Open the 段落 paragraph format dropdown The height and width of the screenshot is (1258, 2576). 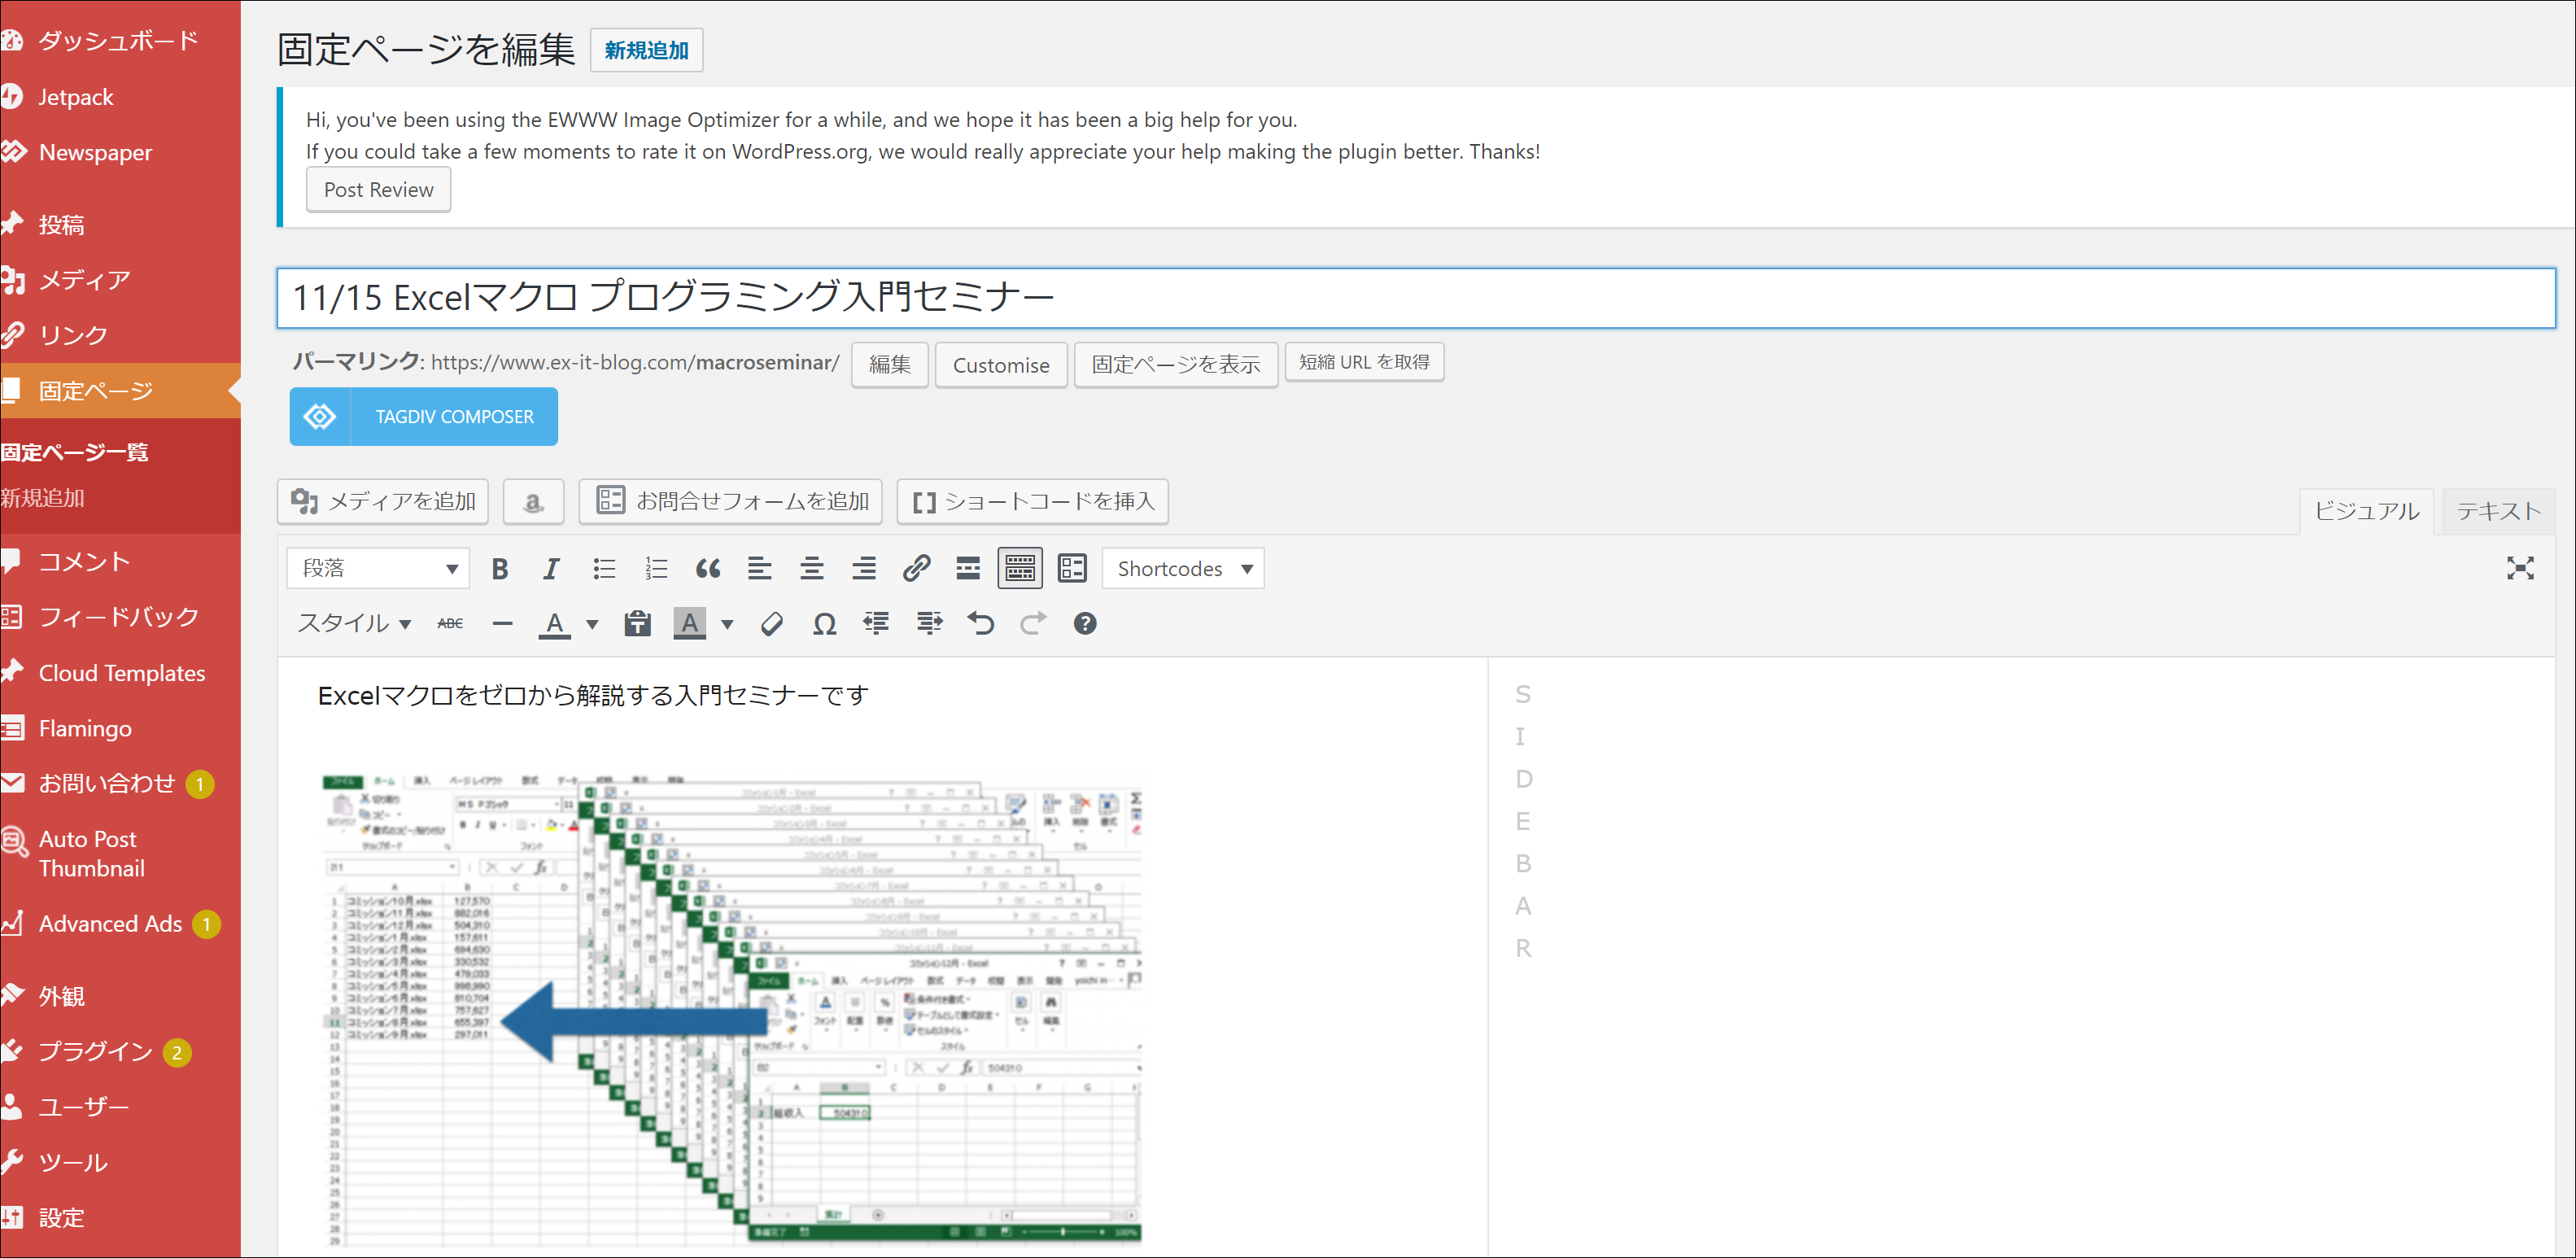tap(378, 569)
